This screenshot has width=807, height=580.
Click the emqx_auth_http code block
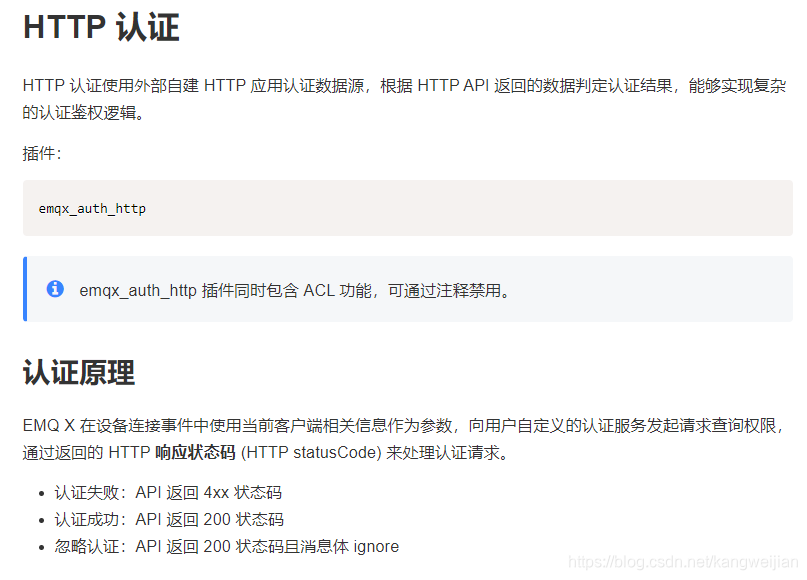(x=91, y=208)
